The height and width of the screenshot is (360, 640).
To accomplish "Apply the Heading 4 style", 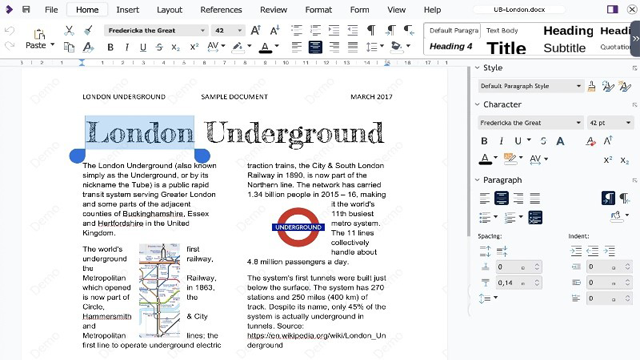I will (x=451, y=47).
